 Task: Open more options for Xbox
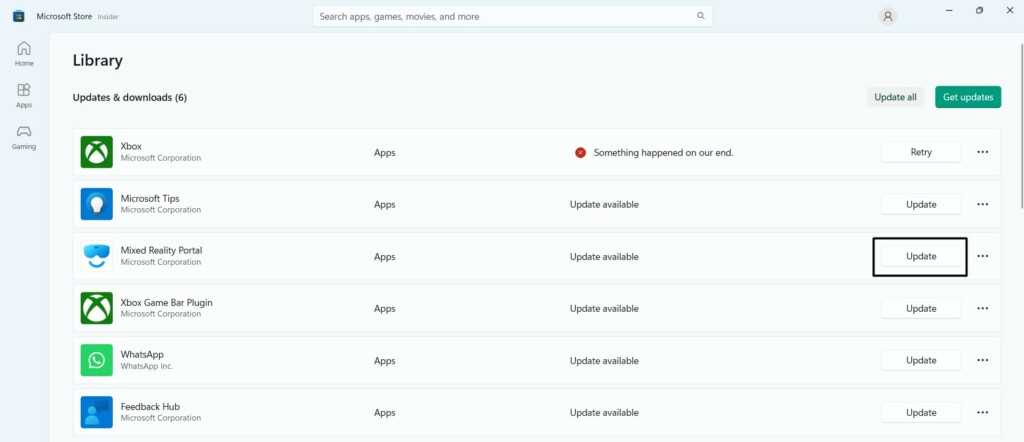click(982, 152)
